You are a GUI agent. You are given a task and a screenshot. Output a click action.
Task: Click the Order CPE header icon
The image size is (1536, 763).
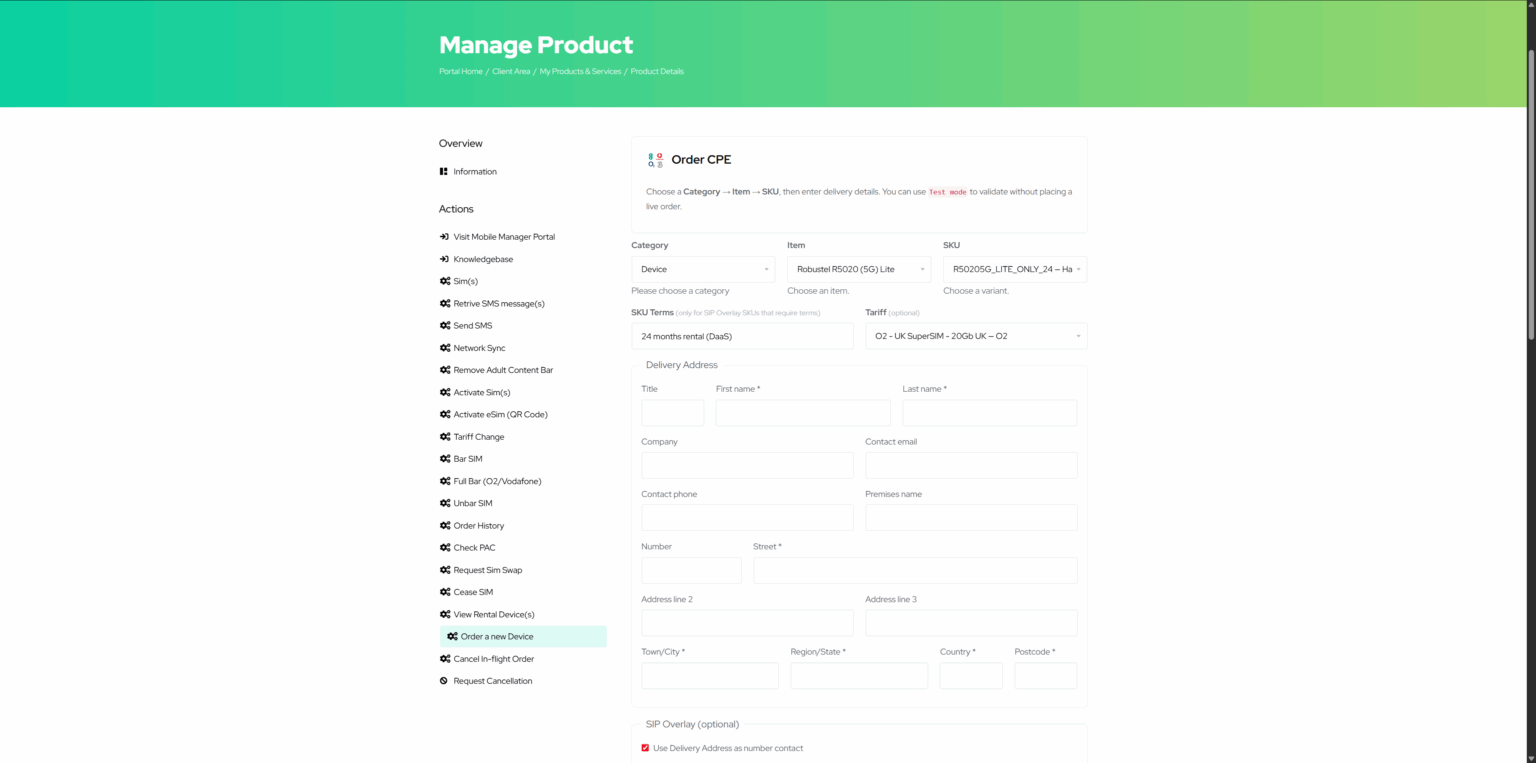pyautogui.click(x=656, y=159)
